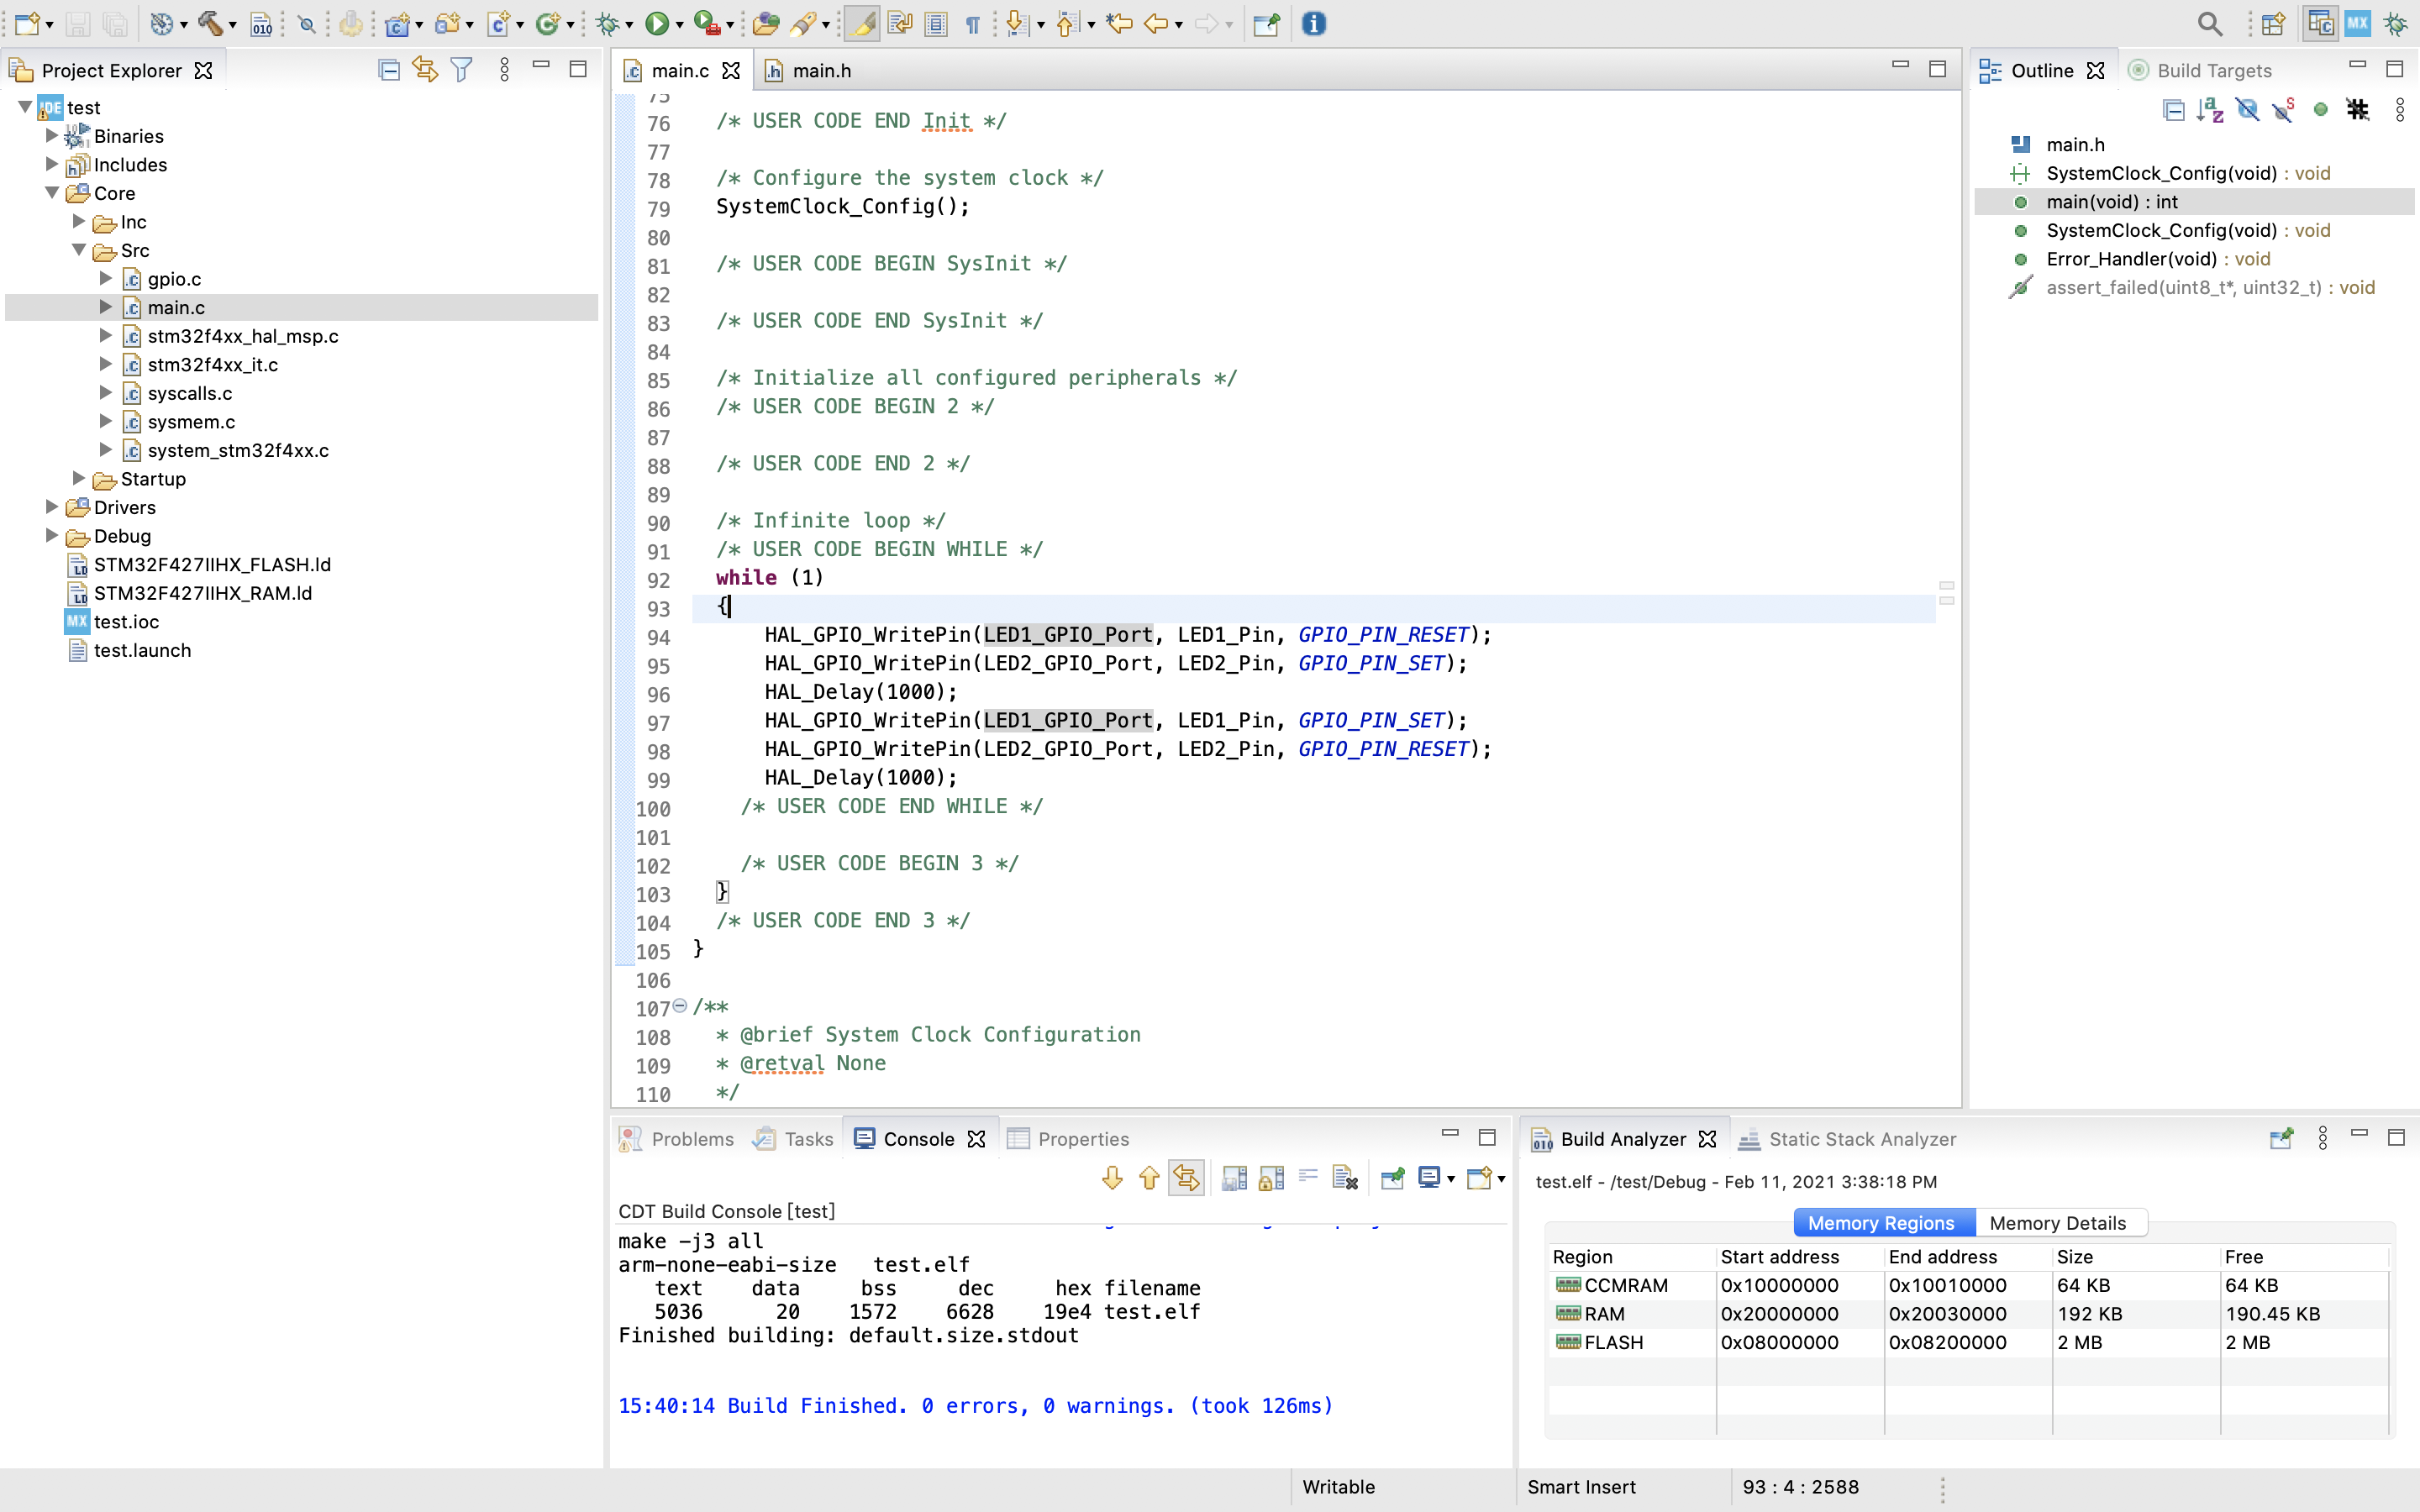Click Console Show Previous Error up arrow
Viewport: 2420px width, 1512px height.
(x=1149, y=1178)
